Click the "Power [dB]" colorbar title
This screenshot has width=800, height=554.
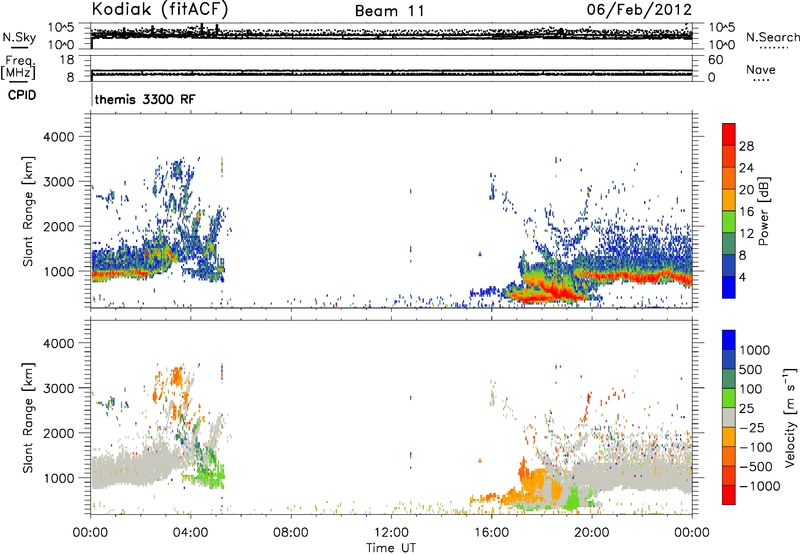764,211
